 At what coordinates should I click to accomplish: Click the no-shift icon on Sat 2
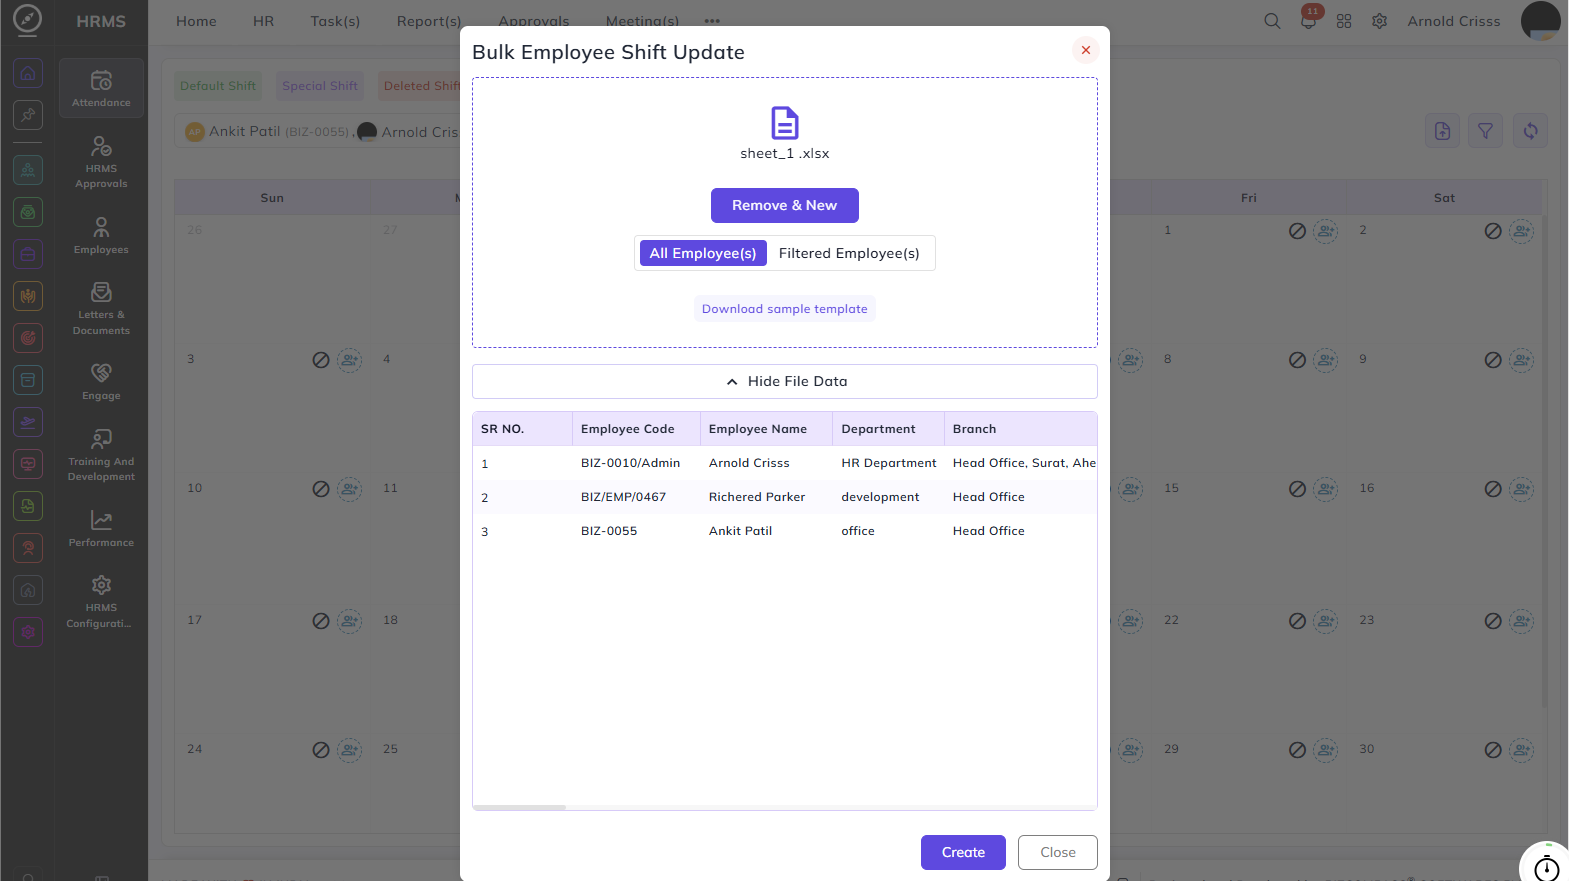pyautogui.click(x=1493, y=231)
